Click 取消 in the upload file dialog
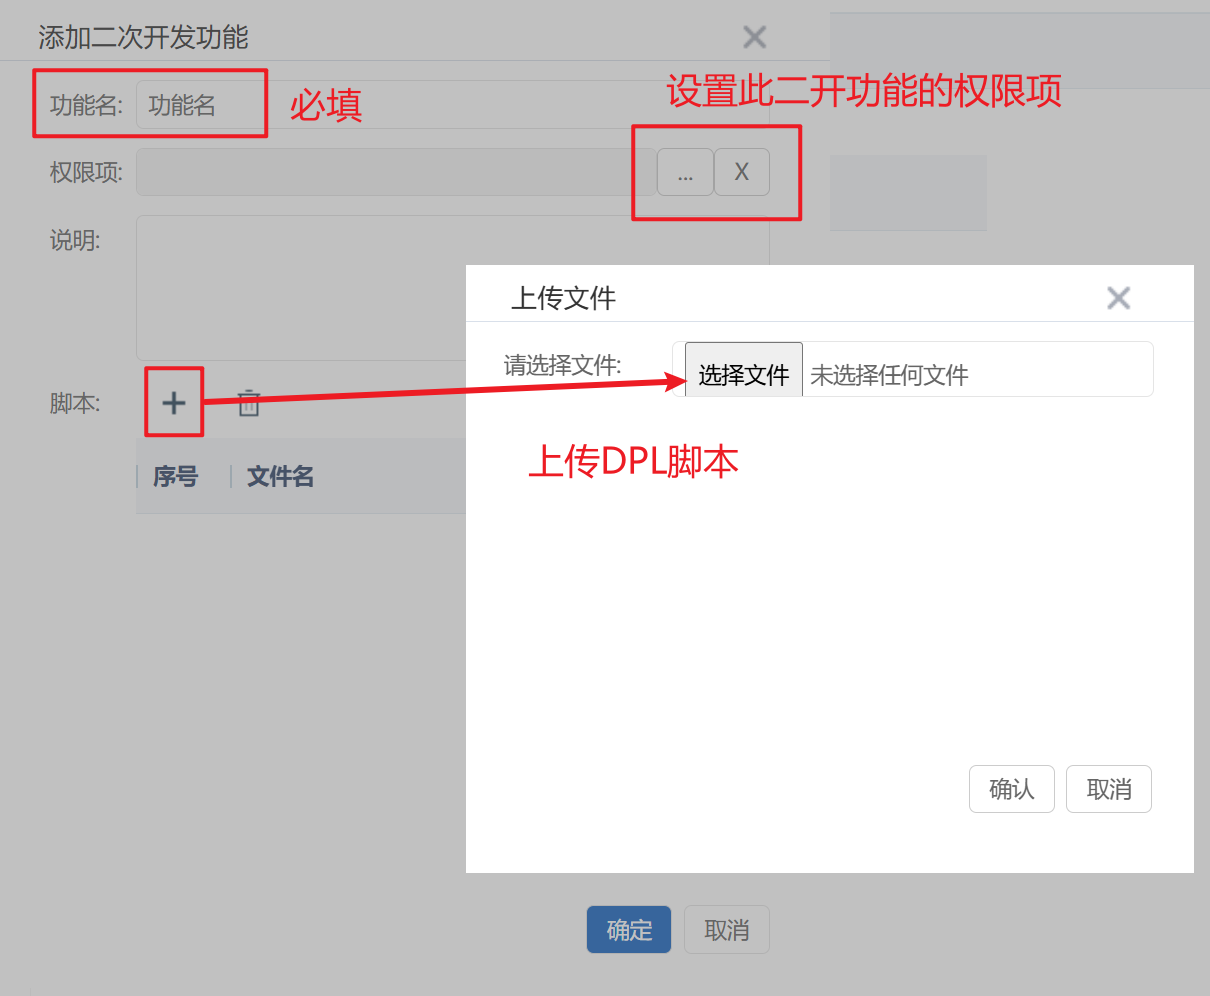 tap(1109, 789)
